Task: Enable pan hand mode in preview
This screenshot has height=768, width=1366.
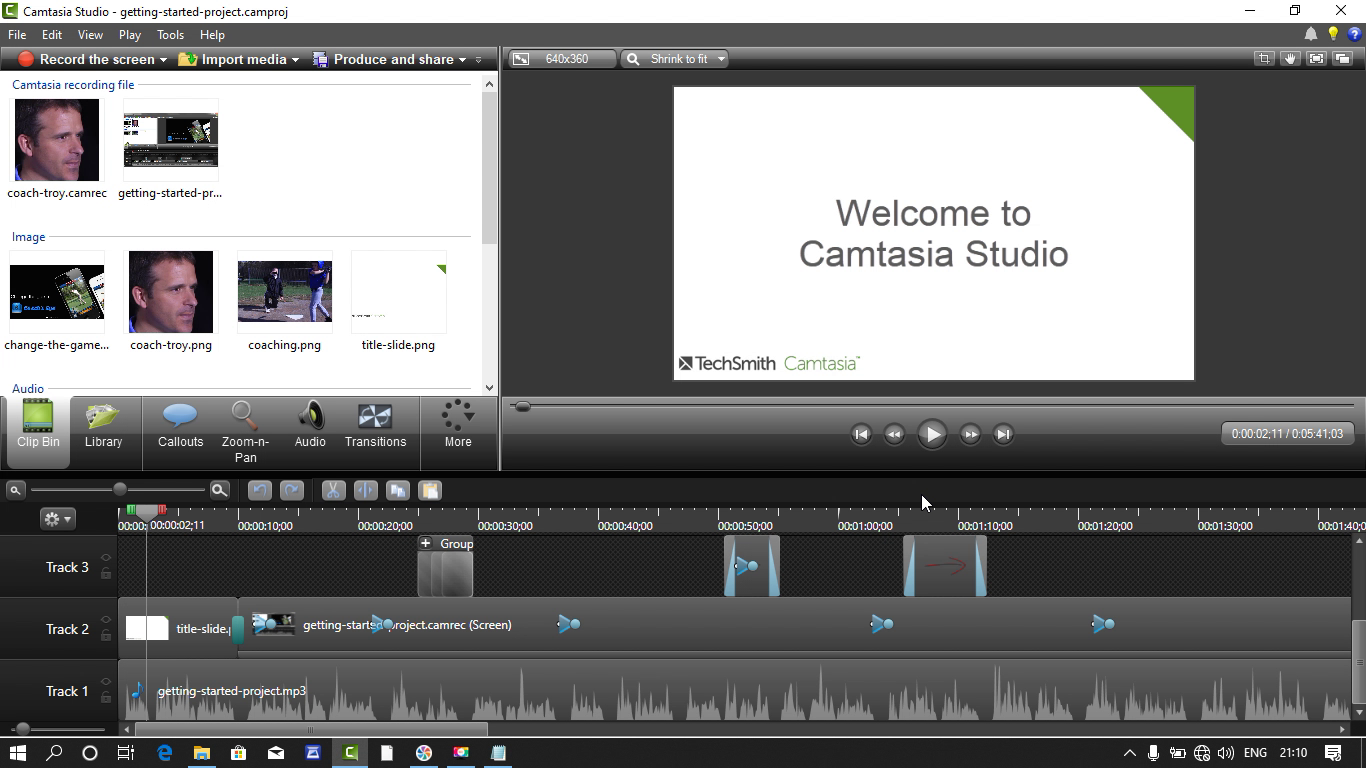Action: tap(1290, 59)
